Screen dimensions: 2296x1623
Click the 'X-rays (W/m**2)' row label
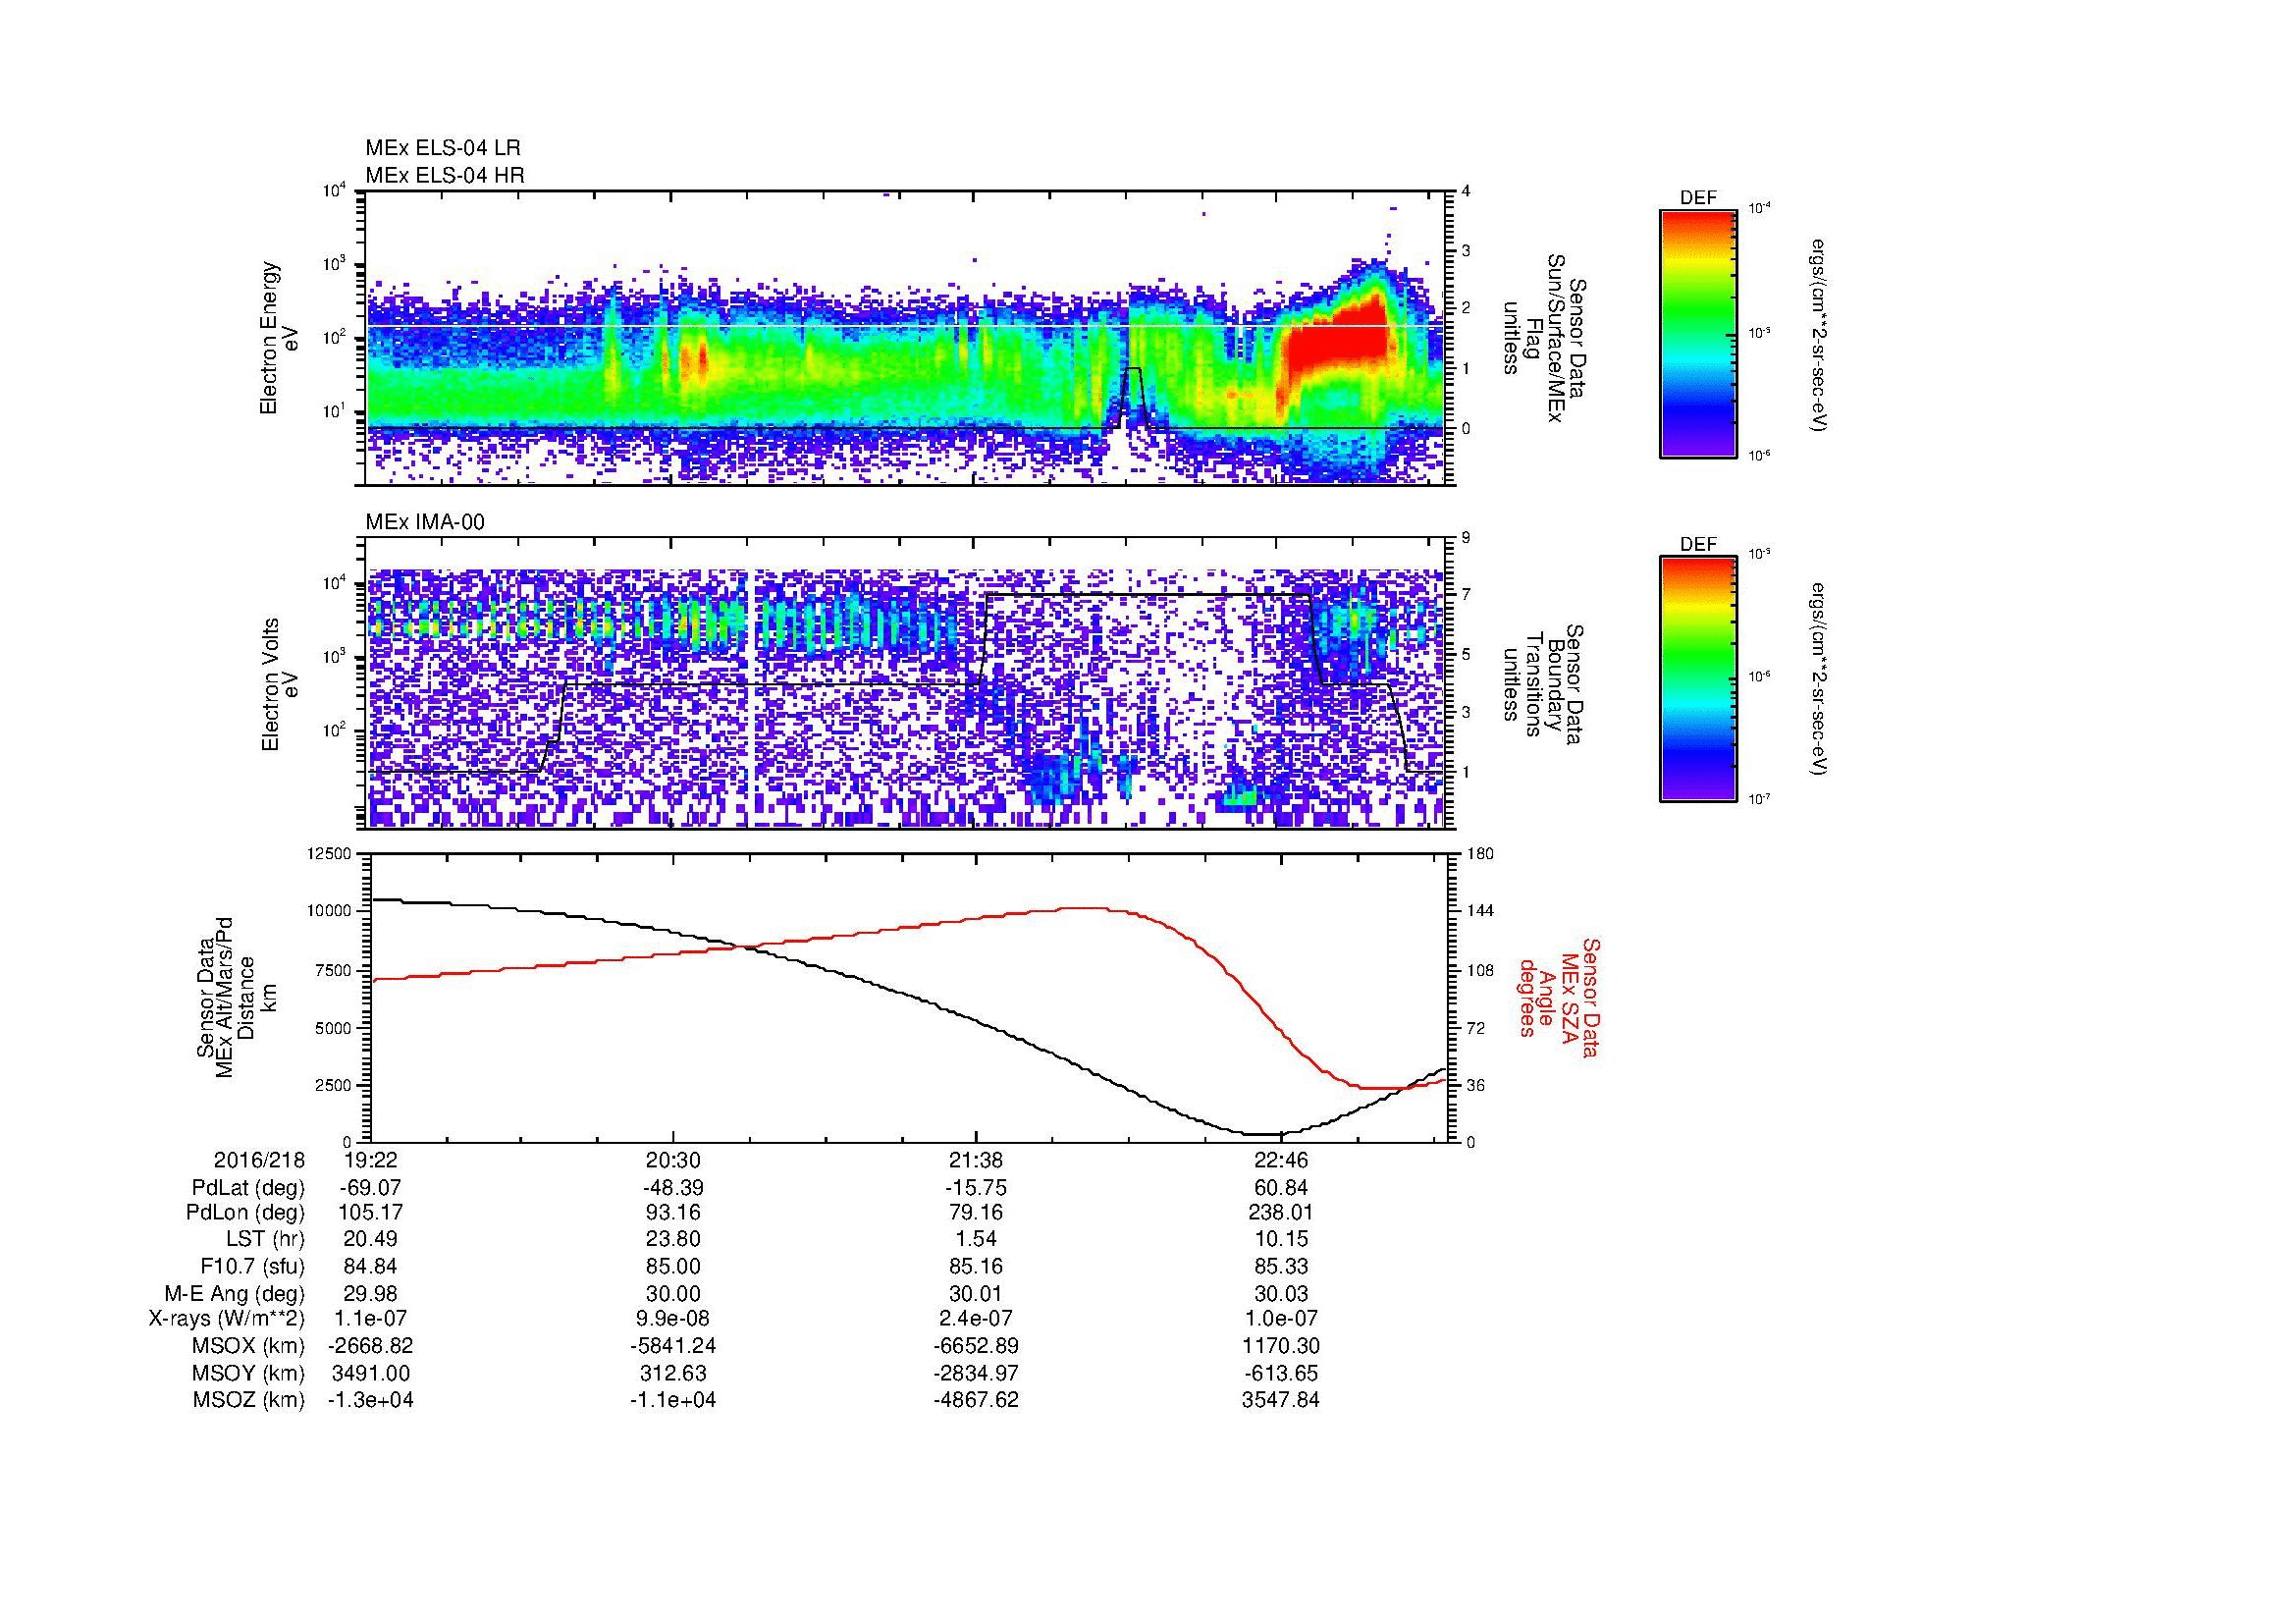(227, 1319)
